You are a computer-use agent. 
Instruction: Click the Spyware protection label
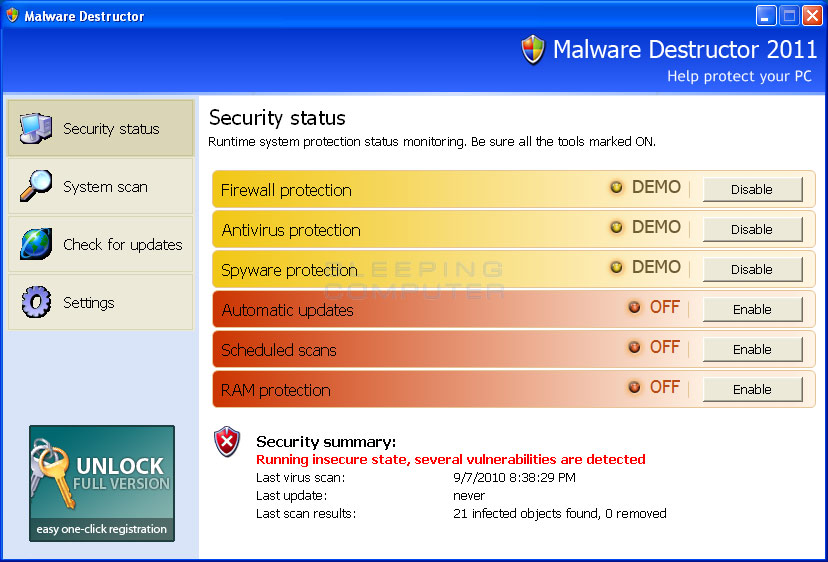[289, 270]
